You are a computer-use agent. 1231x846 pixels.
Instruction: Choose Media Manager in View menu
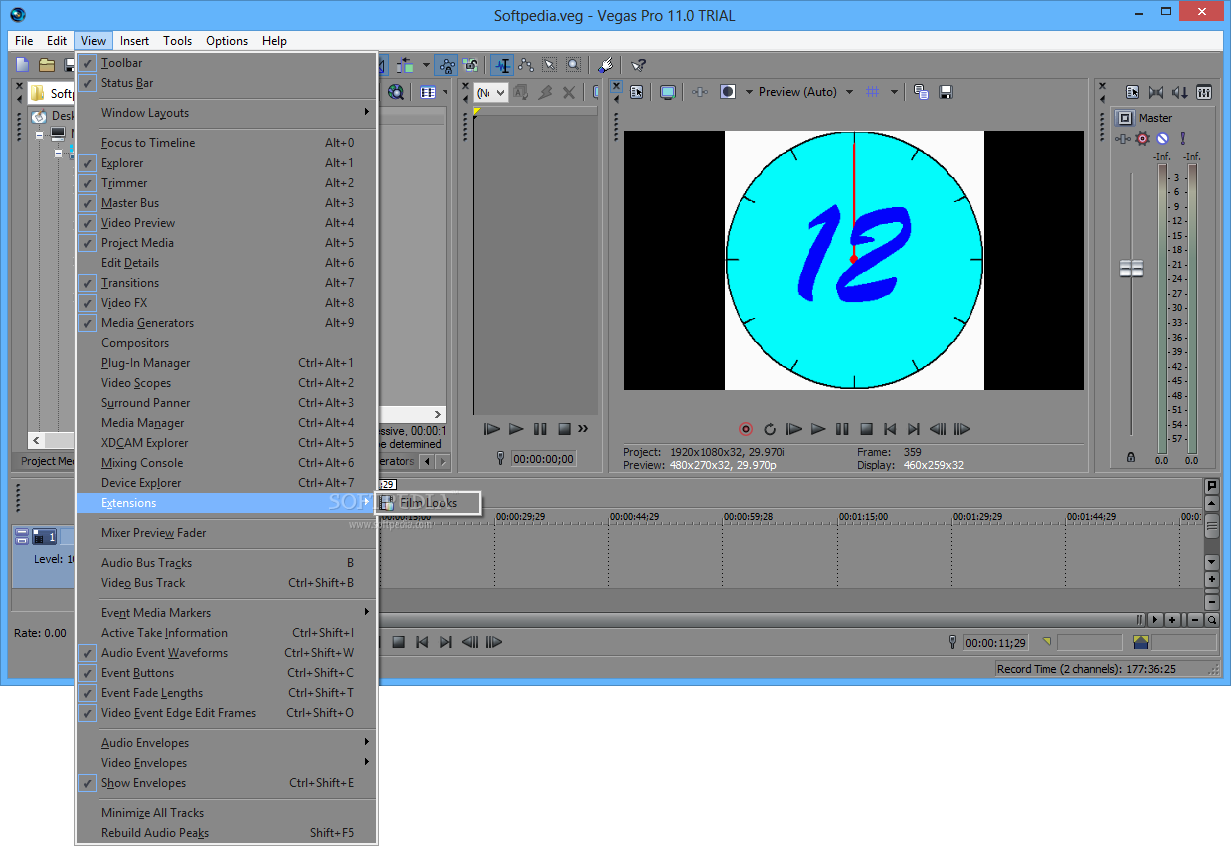(227, 423)
